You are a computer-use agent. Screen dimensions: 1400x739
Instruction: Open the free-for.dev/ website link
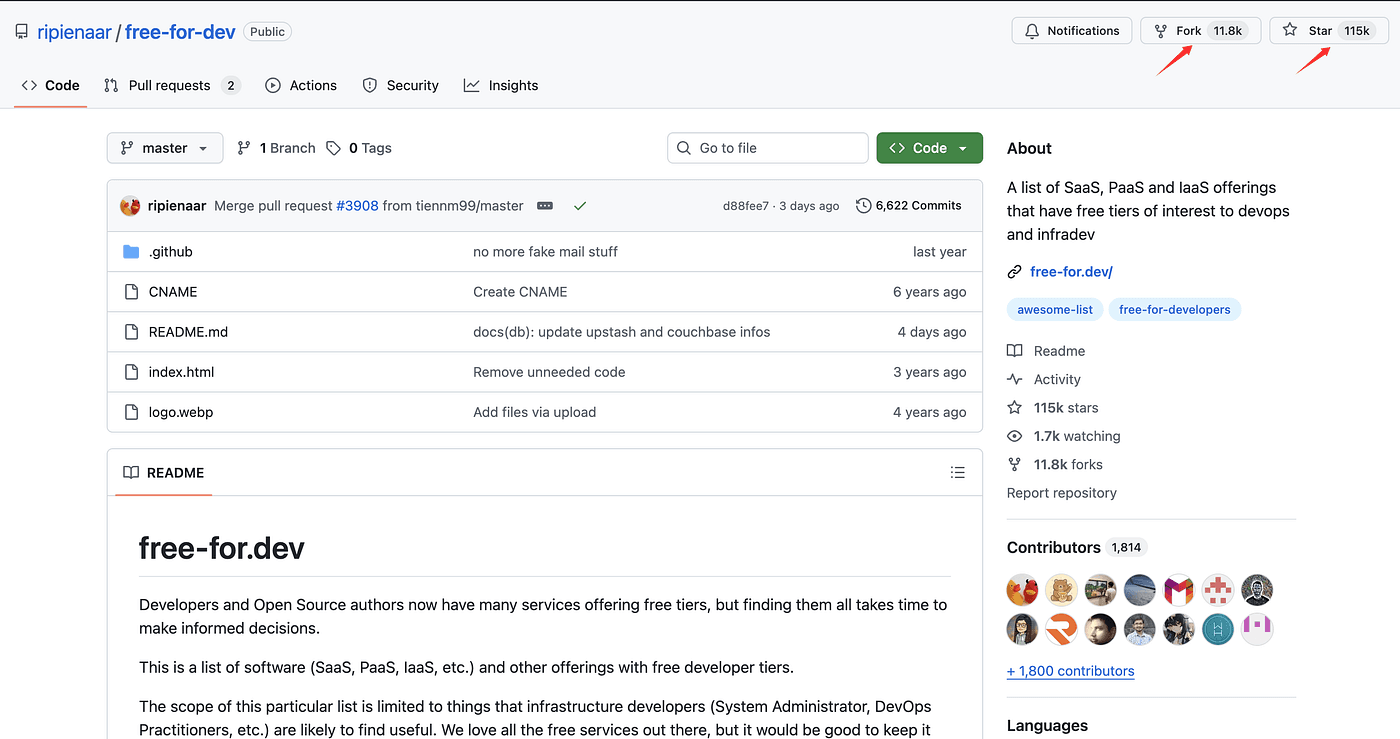tap(1071, 272)
